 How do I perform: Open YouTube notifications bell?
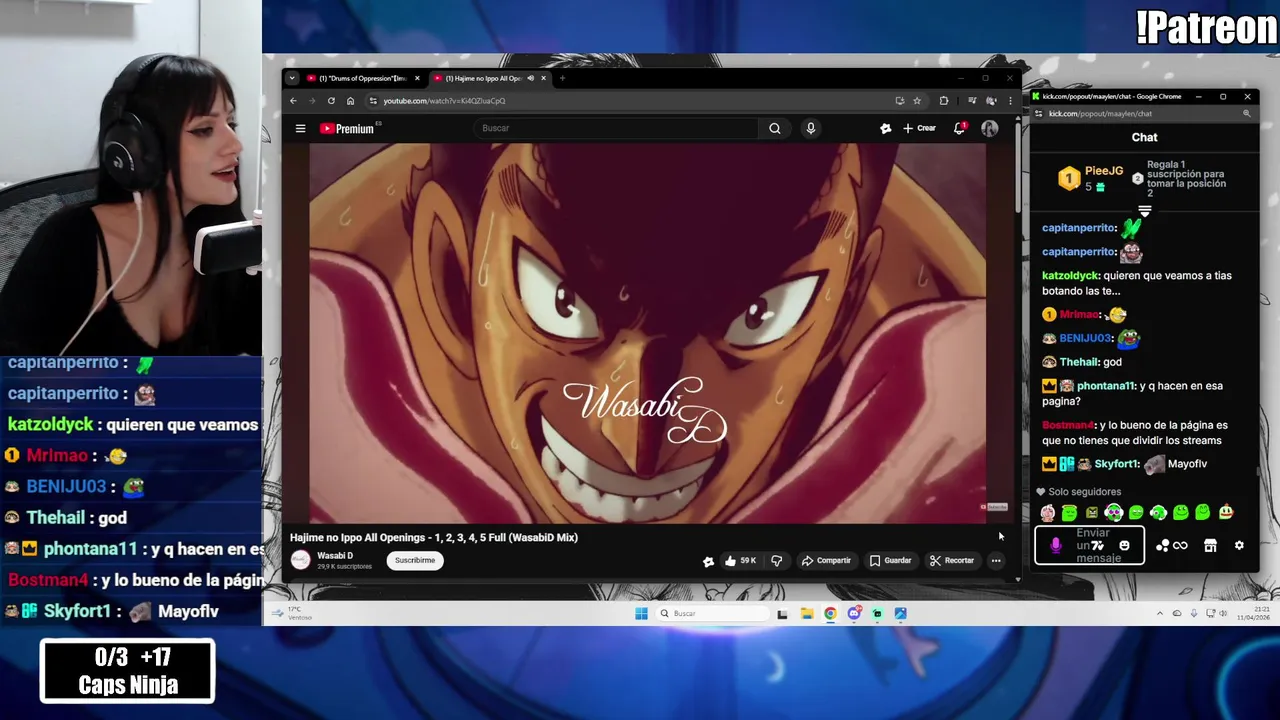(x=959, y=128)
